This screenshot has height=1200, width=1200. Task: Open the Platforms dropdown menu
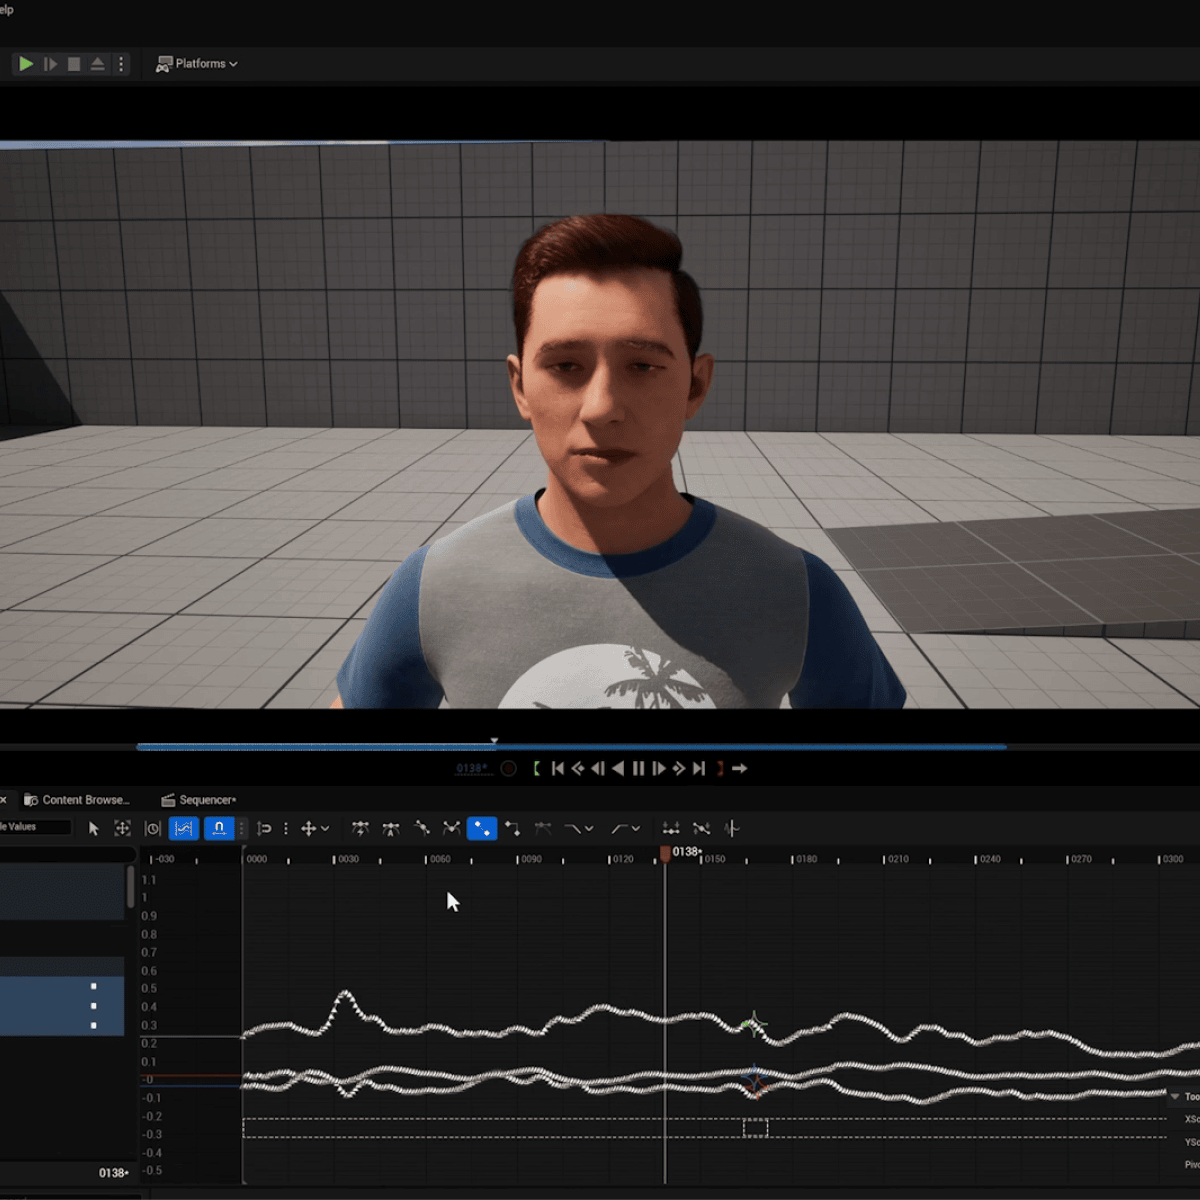point(197,64)
